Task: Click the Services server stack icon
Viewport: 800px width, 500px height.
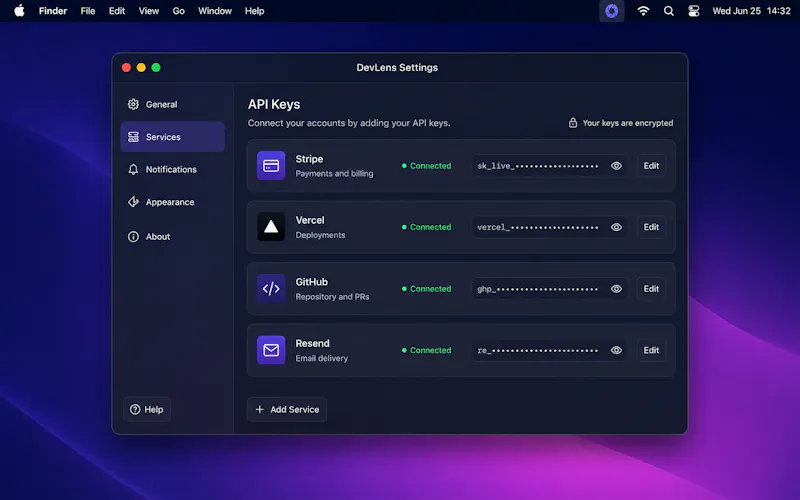Action: 133,137
